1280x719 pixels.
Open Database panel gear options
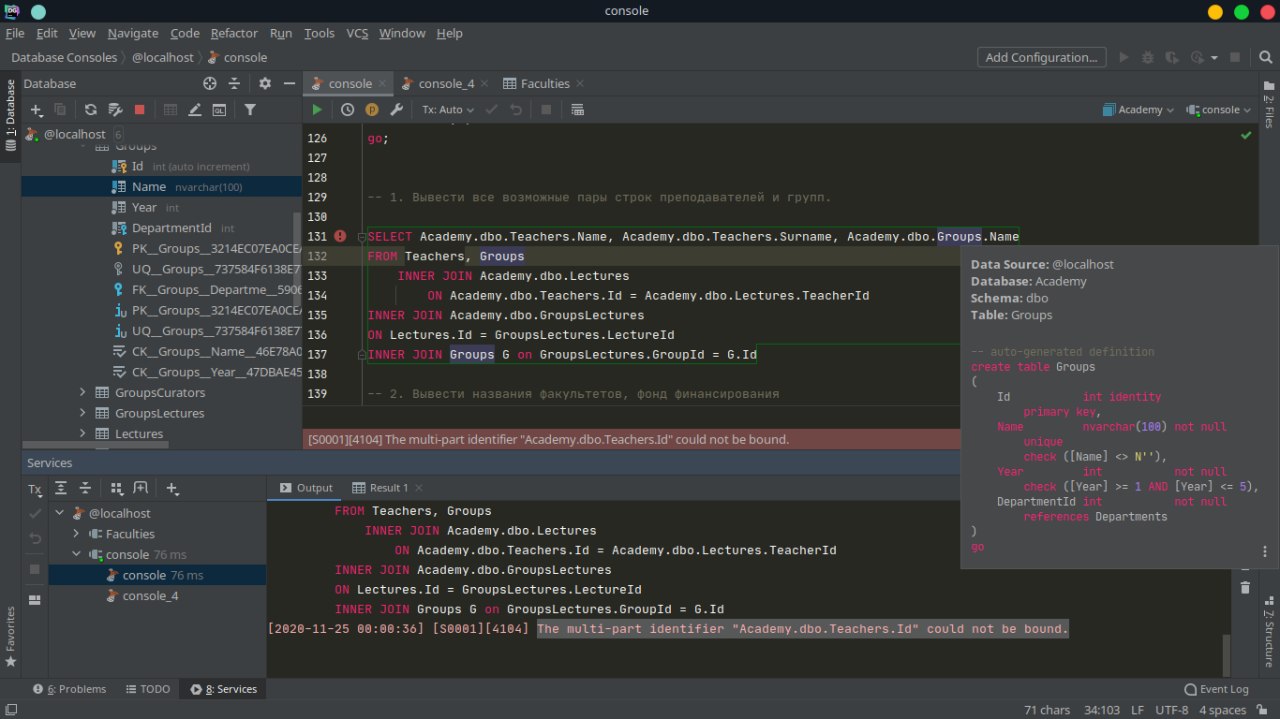pyautogui.click(x=265, y=84)
